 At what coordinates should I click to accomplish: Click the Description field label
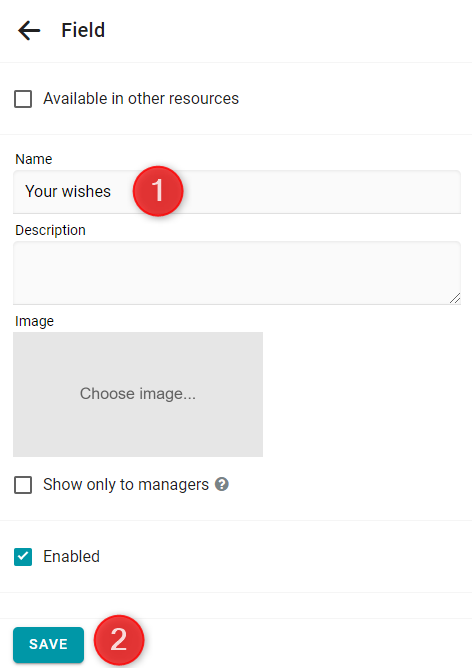click(x=50, y=230)
